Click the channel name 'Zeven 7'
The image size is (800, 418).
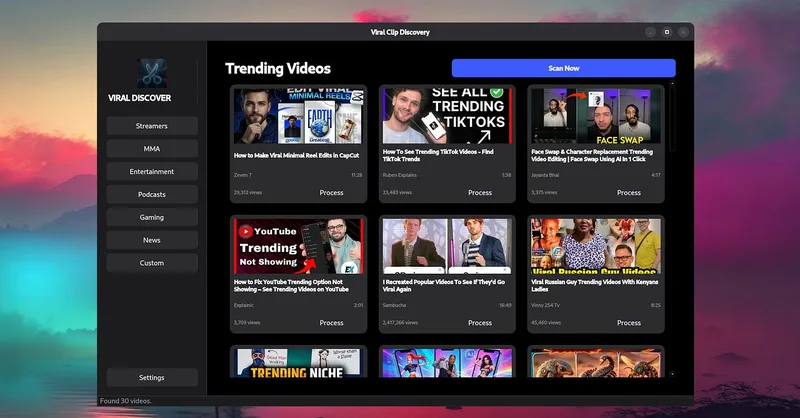coord(242,175)
